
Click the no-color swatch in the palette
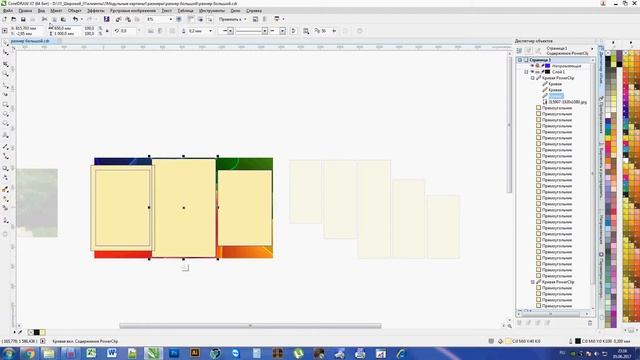click(x=608, y=53)
